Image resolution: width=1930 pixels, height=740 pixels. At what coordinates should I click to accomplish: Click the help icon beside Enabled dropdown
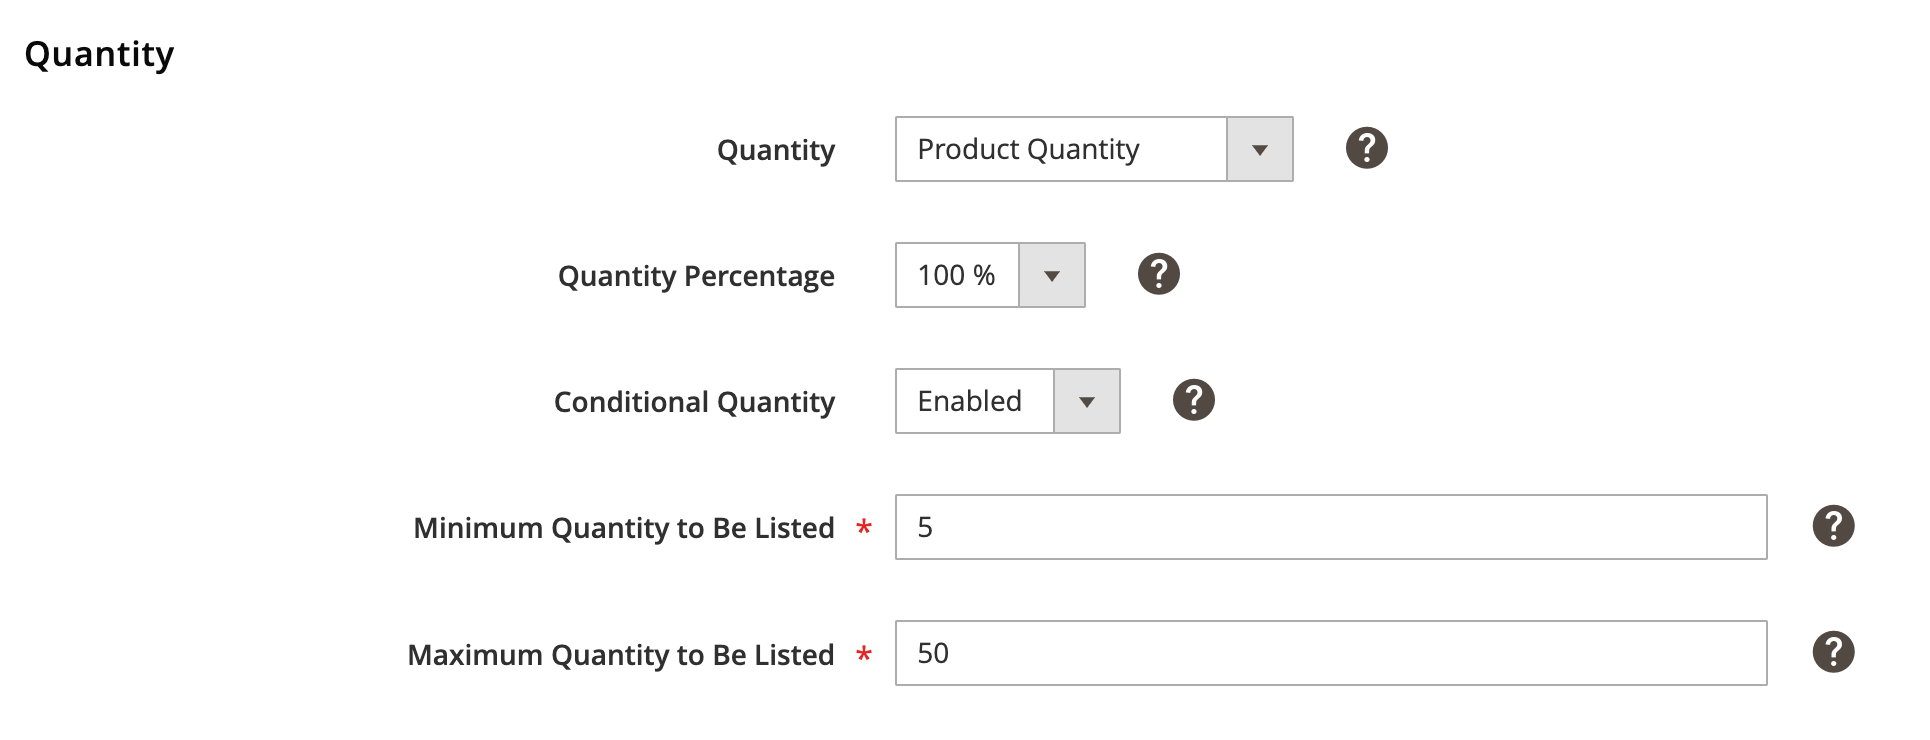click(x=1192, y=399)
